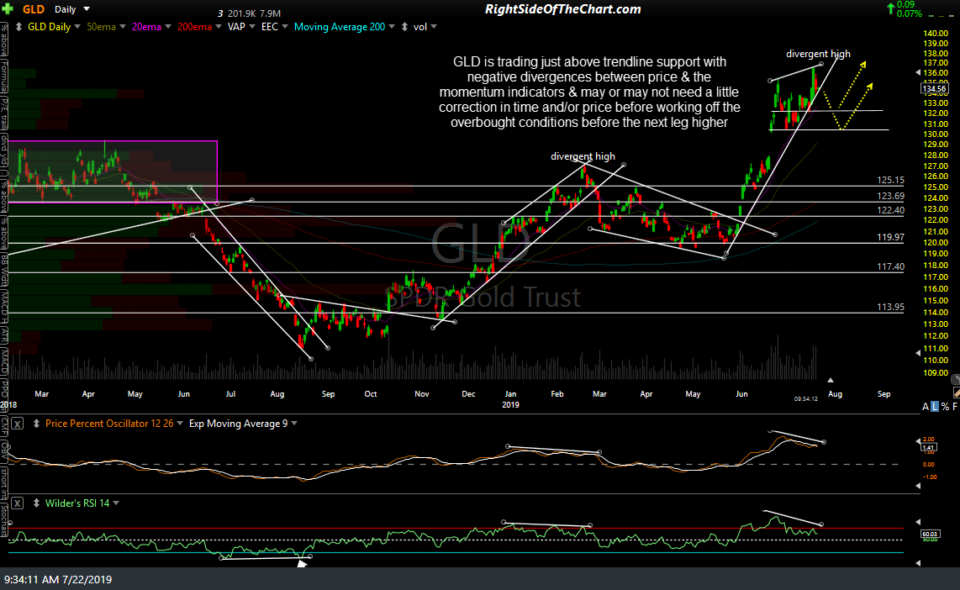The width and height of the screenshot is (960, 590).
Task: Click the up-down arrows beside GLD Daily
Action: click(18, 27)
